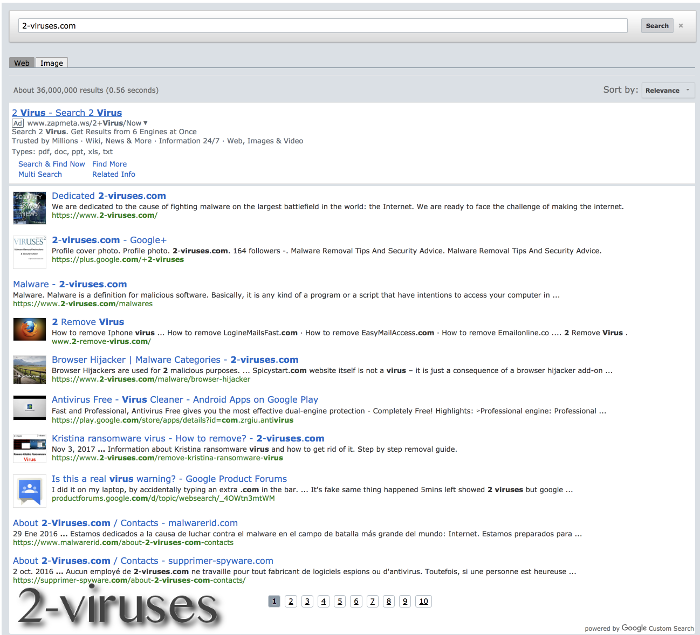Click the Search button

point(657,26)
